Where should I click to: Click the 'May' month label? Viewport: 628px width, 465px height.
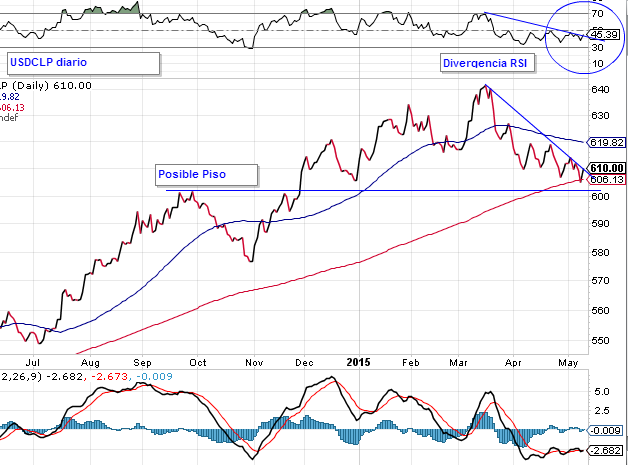(x=568, y=363)
